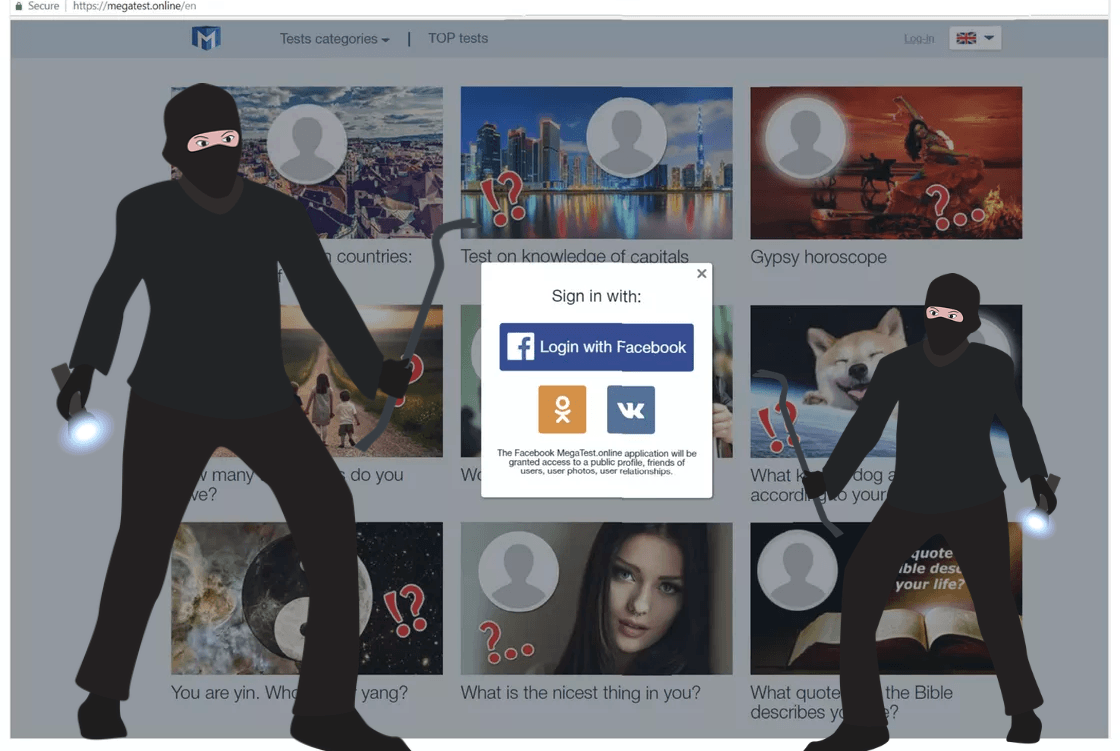This screenshot has height=751, width=1120.
Task: Open the TOP tests page
Action: coord(458,38)
